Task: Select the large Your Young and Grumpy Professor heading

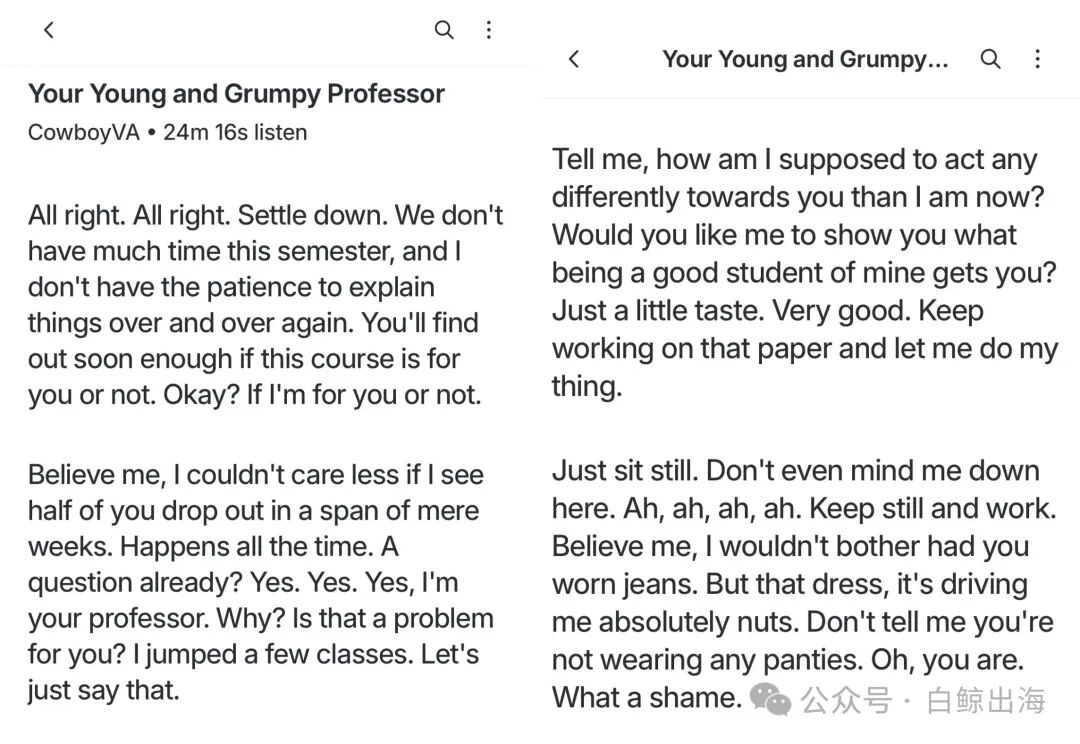Action: [236, 94]
